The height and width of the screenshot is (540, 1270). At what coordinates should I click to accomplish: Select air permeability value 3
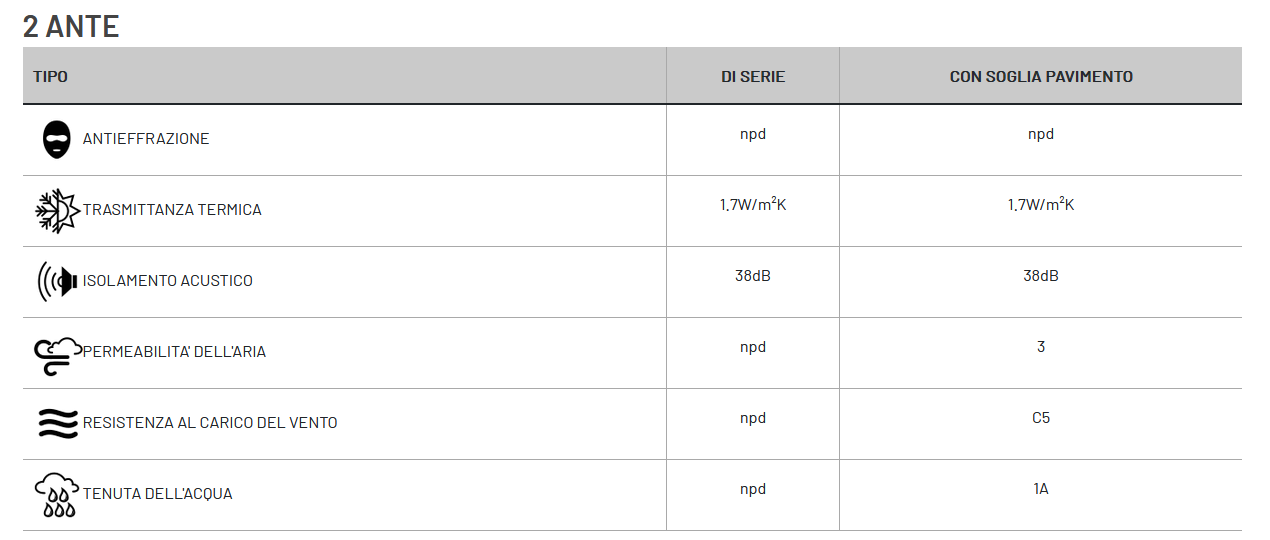click(x=1041, y=347)
